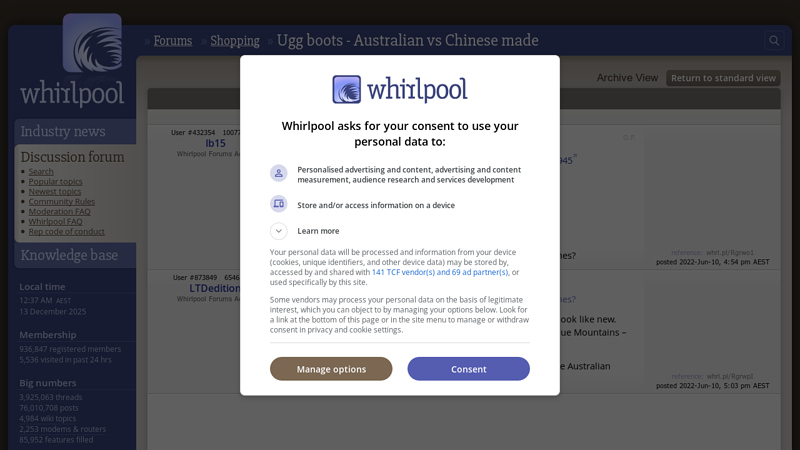Open Newest topics link

click(55, 192)
